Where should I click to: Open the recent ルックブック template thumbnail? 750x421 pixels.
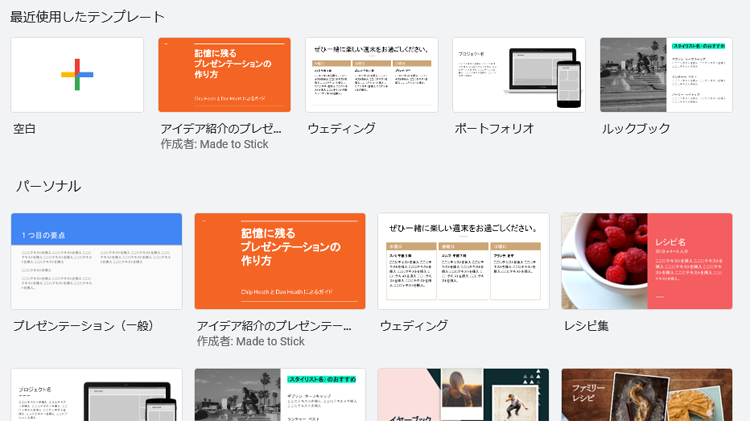click(x=666, y=75)
